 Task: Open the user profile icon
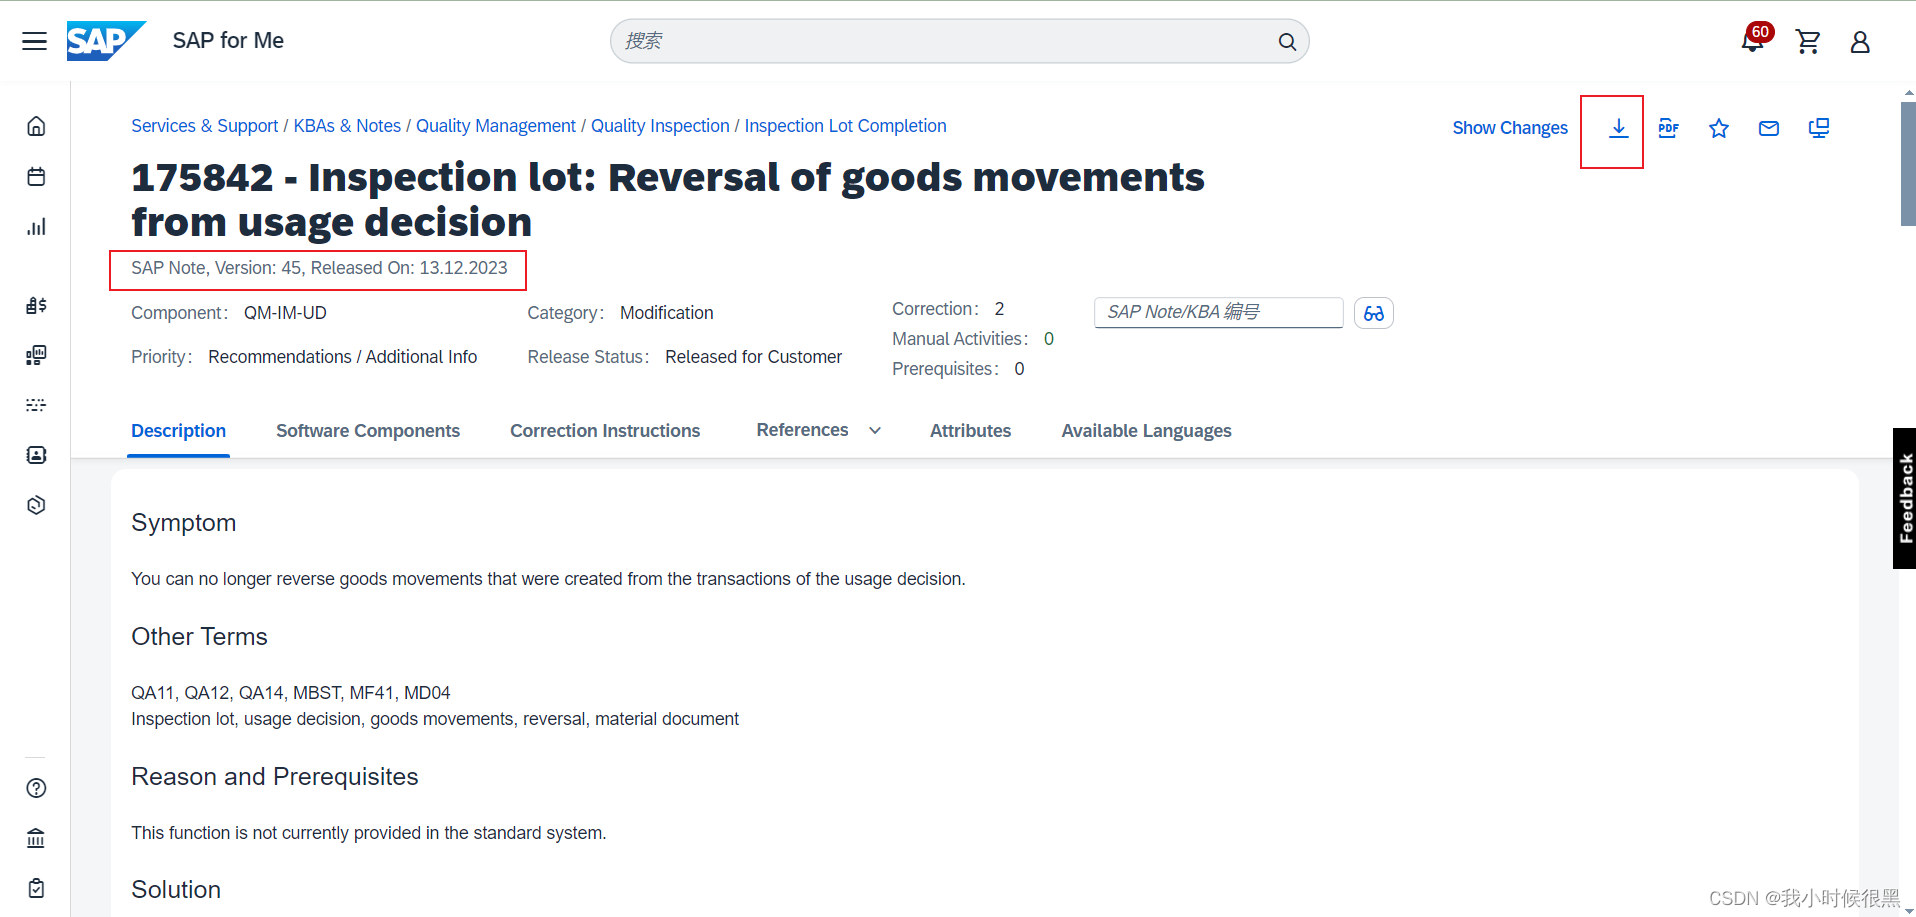point(1860,42)
